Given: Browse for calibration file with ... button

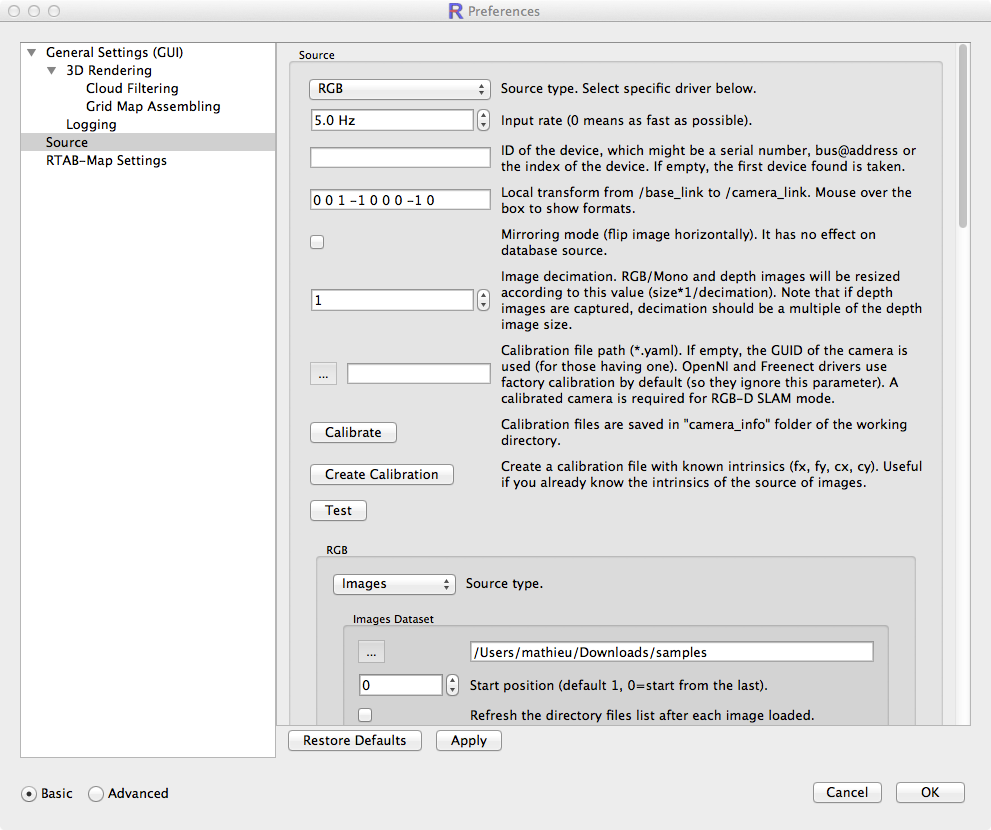Looking at the screenshot, I should pyautogui.click(x=324, y=374).
